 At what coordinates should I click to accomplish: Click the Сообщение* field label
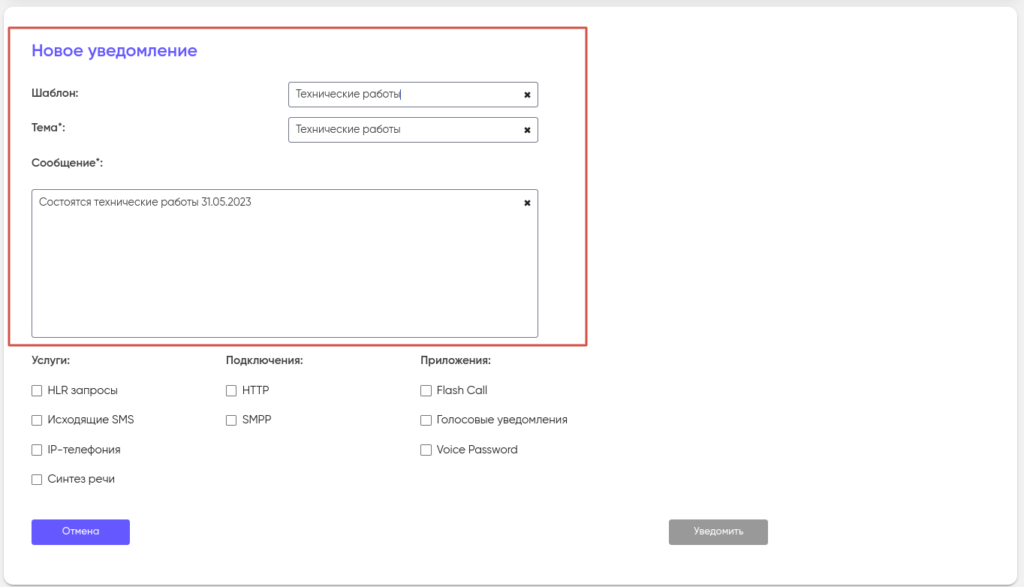[x=67, y=162]
